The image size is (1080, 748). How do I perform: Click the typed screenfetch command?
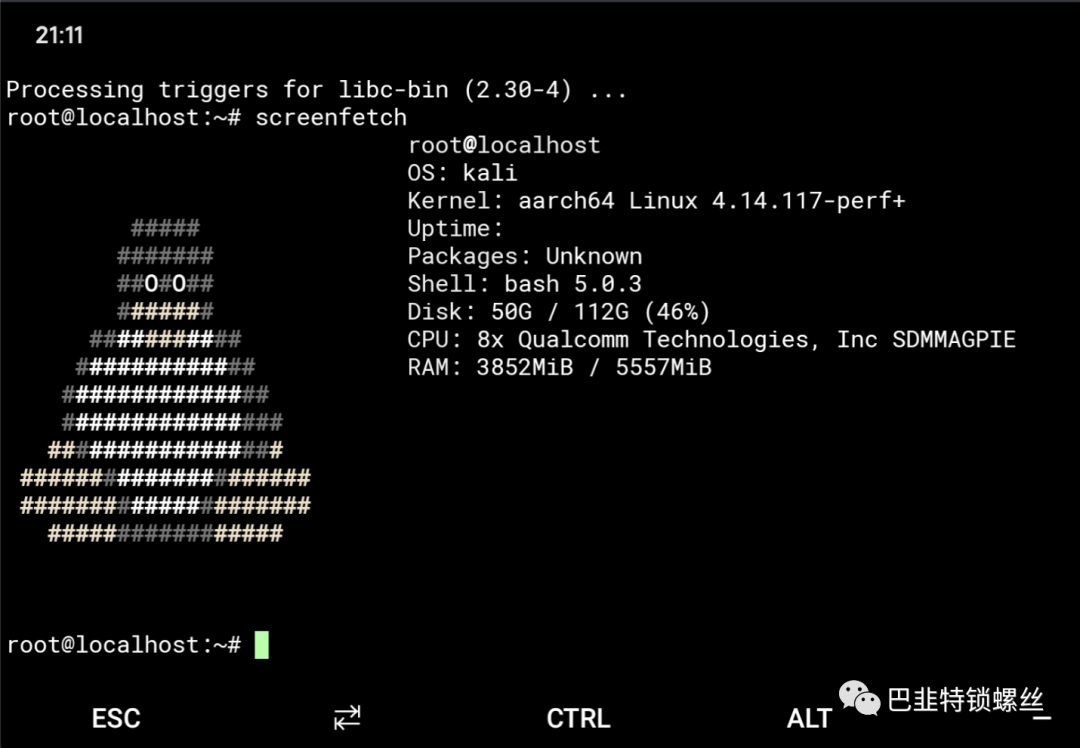(x=331, y=118)
